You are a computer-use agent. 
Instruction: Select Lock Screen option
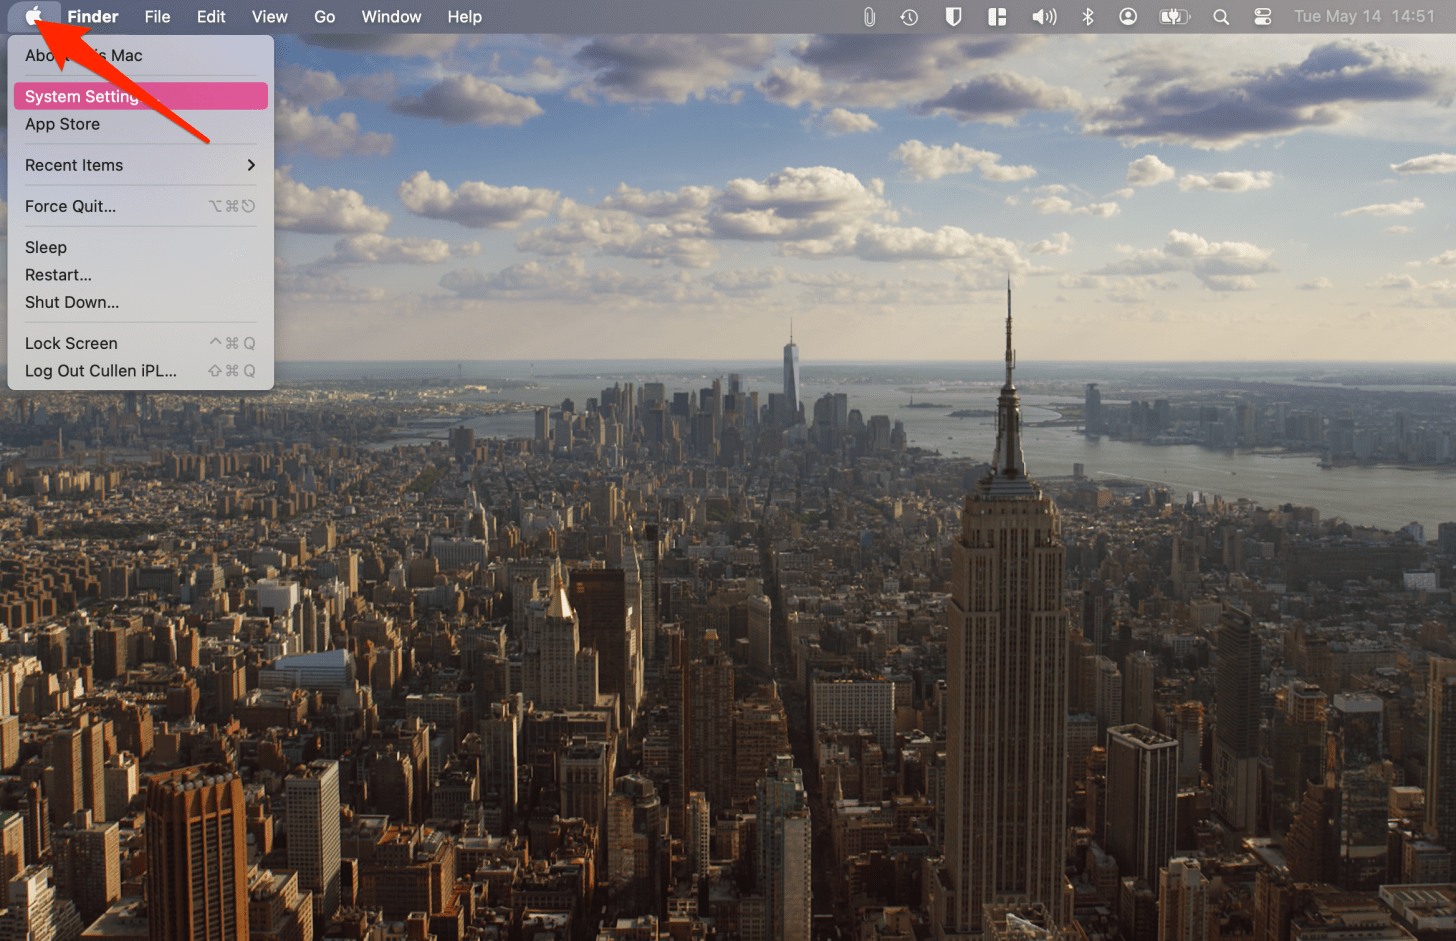click(x=71, y=343)
